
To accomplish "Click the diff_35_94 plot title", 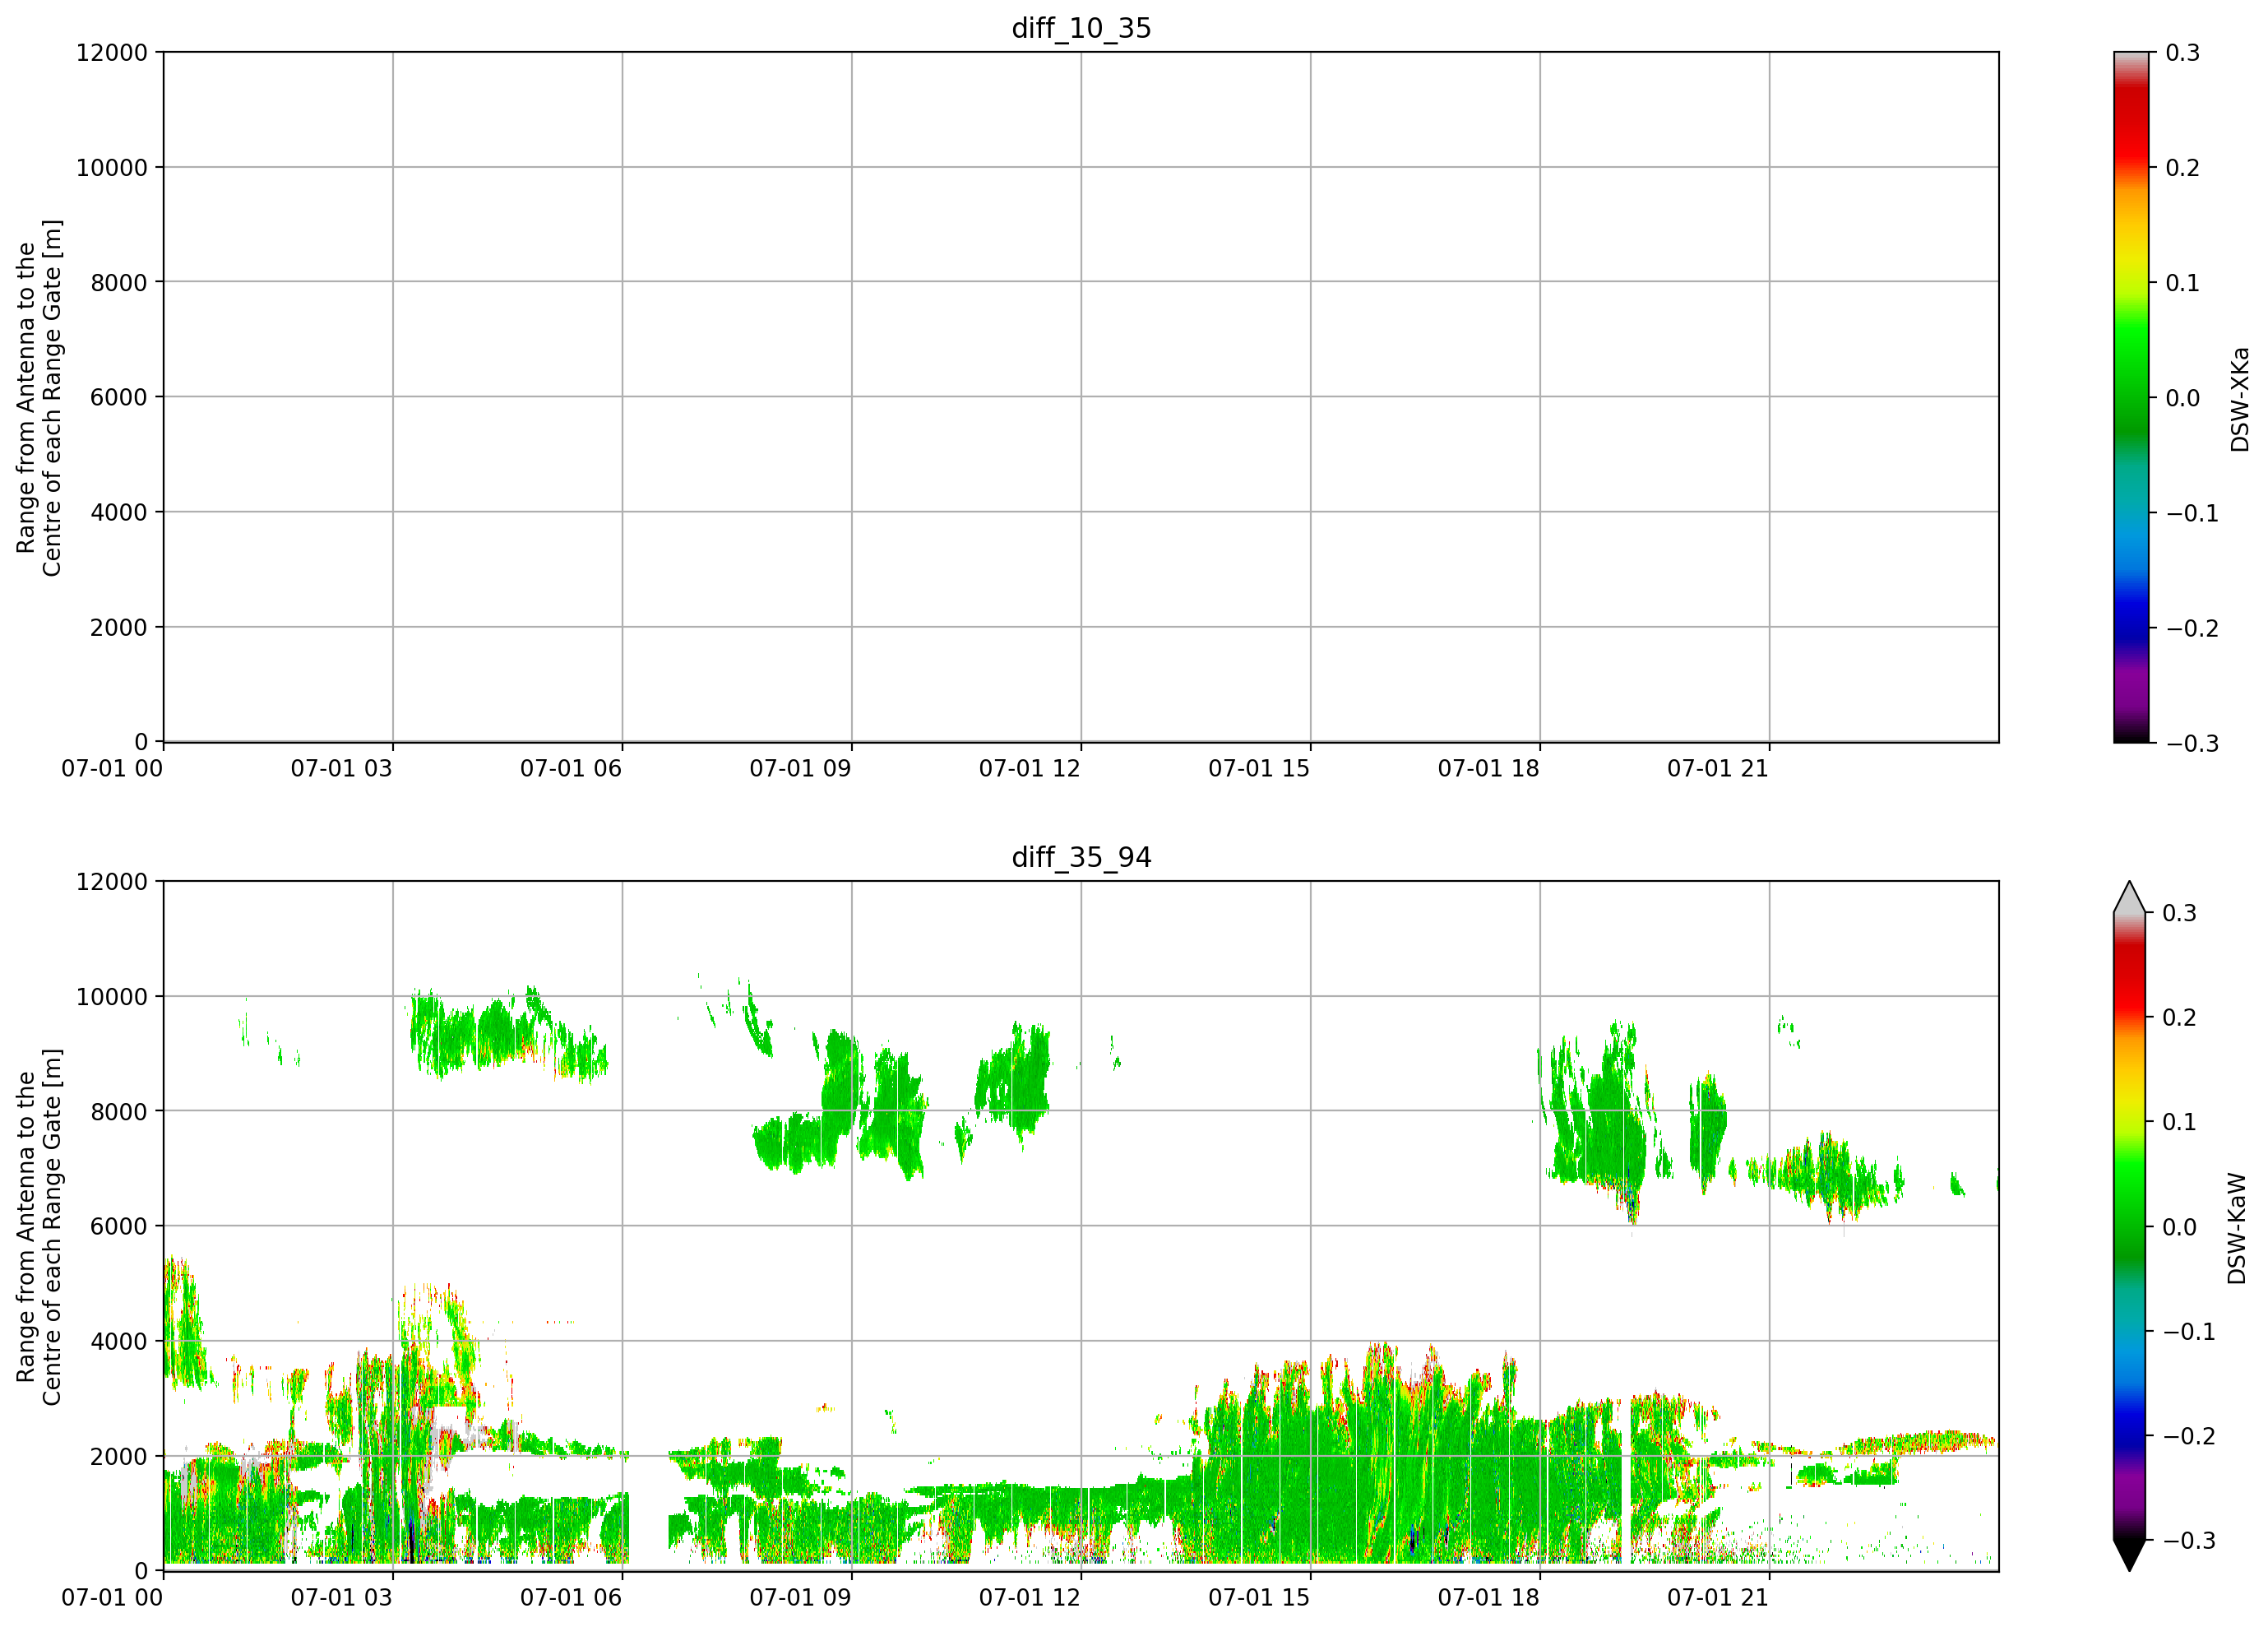I will pos(1081,857).
